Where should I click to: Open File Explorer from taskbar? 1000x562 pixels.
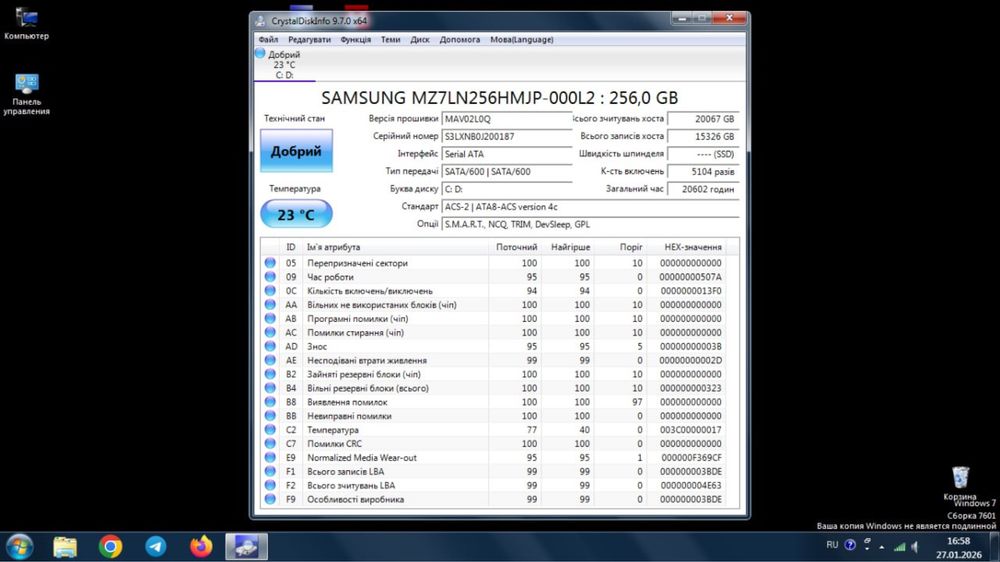pos(65,547)
